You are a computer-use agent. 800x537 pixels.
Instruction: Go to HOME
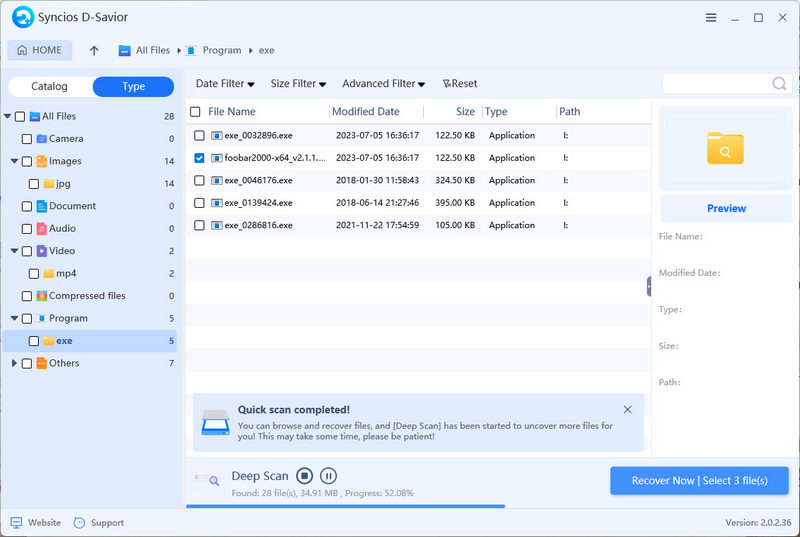(40, 50)
